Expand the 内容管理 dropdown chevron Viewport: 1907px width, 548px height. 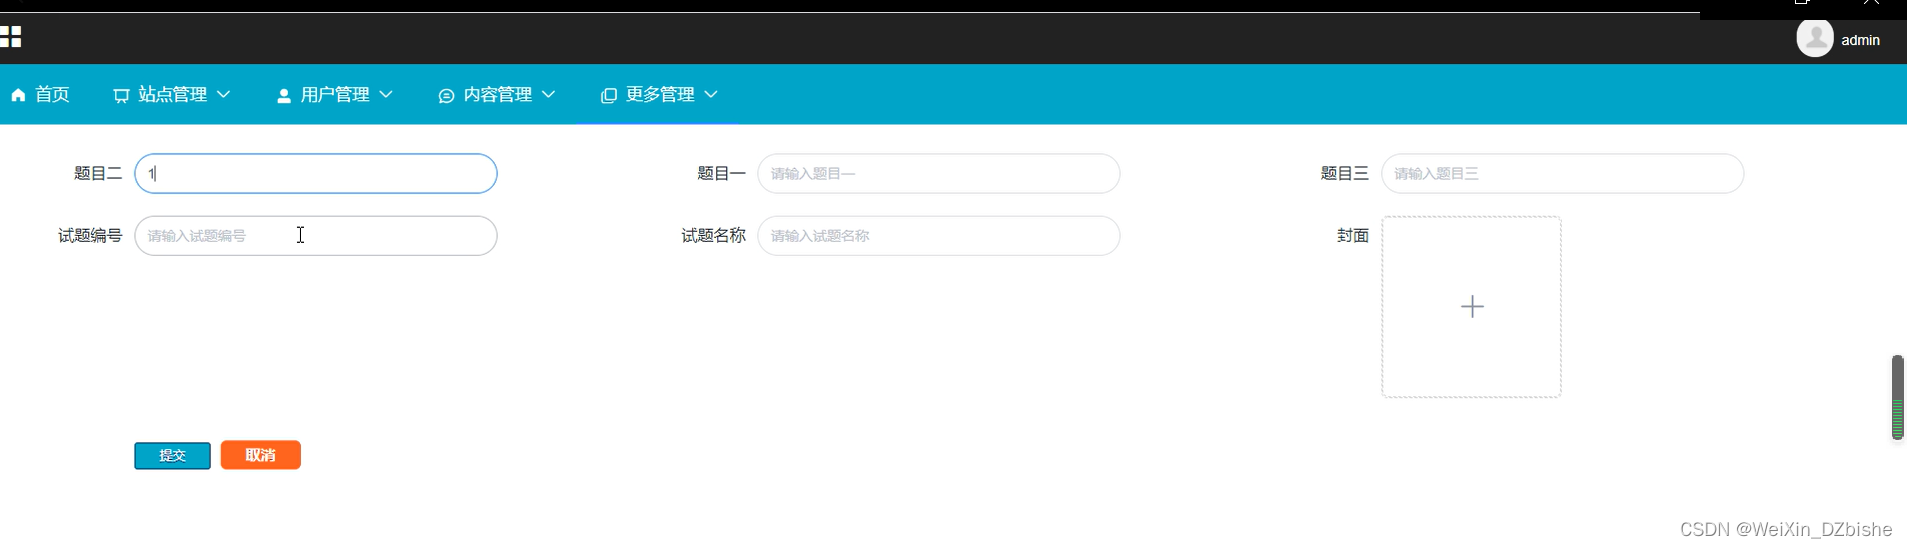coord(549,94)
